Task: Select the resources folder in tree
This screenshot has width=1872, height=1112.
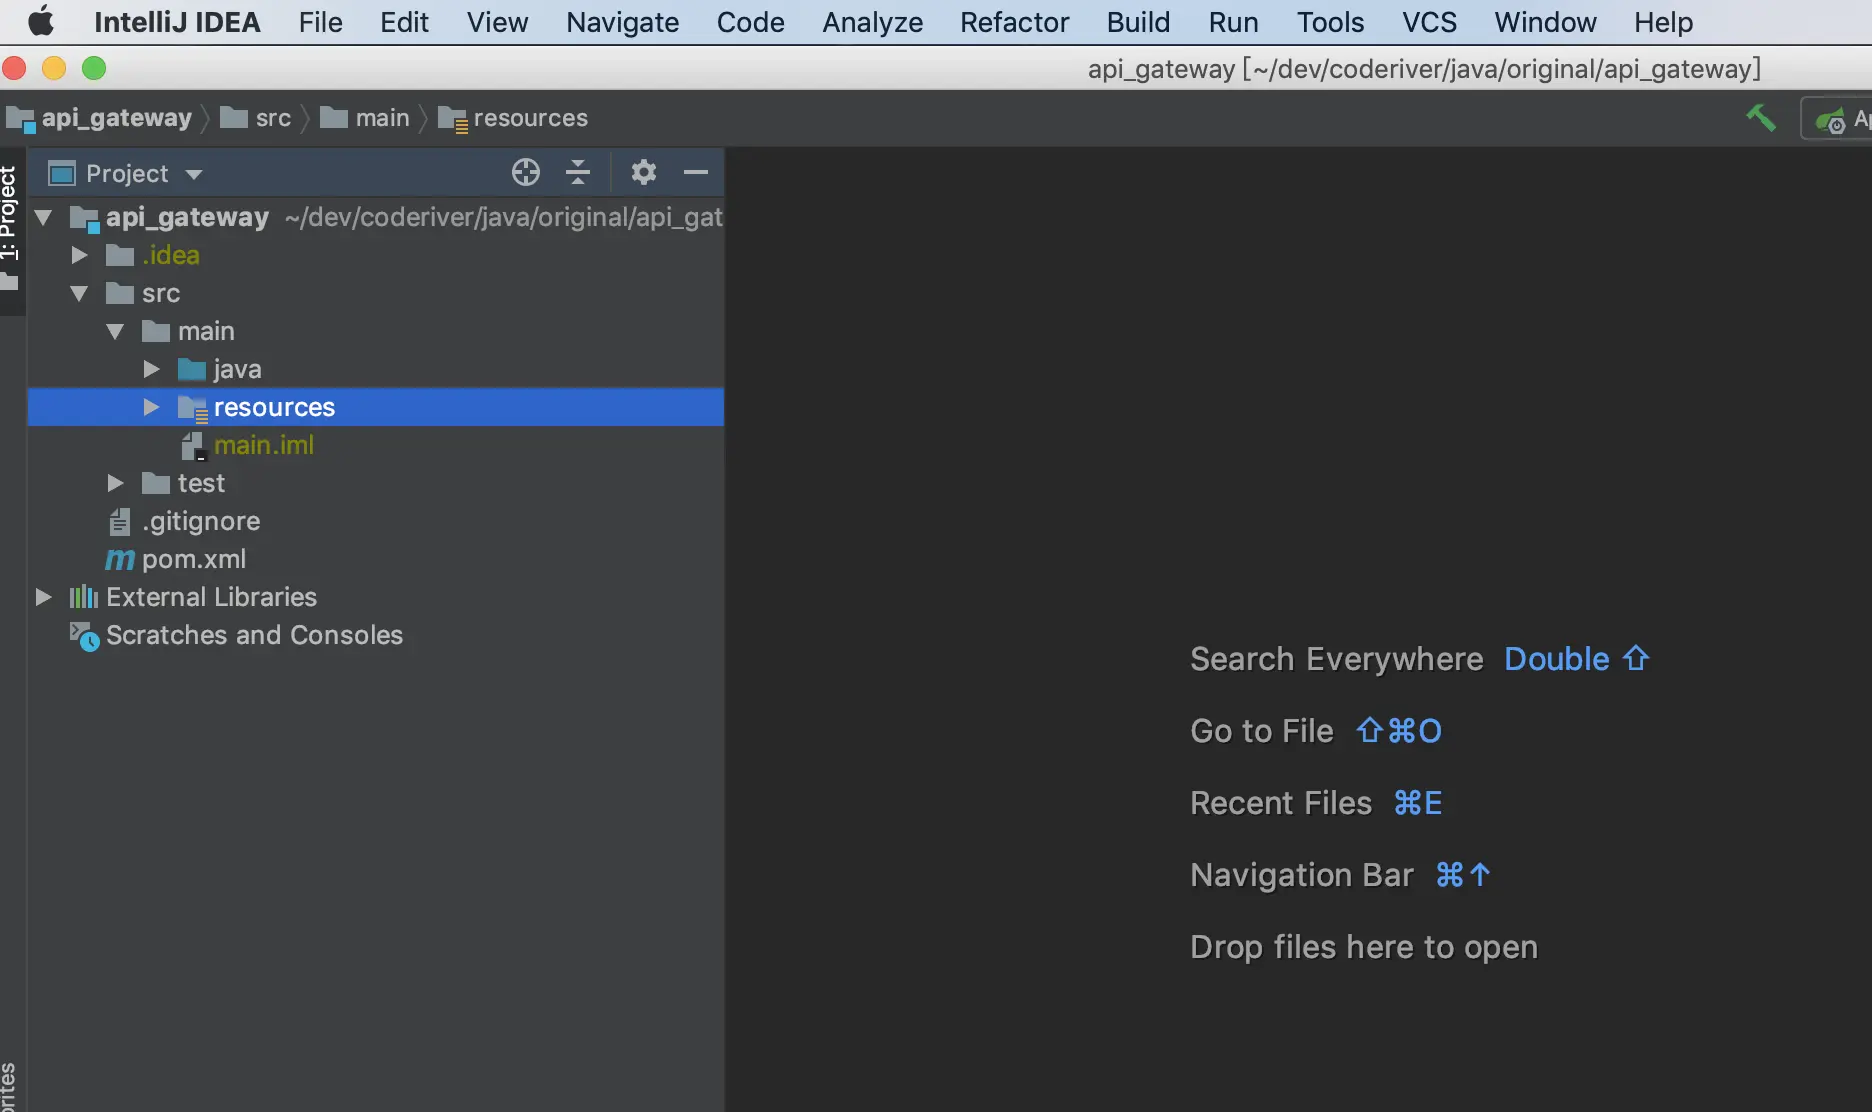Action: [376, 407]
